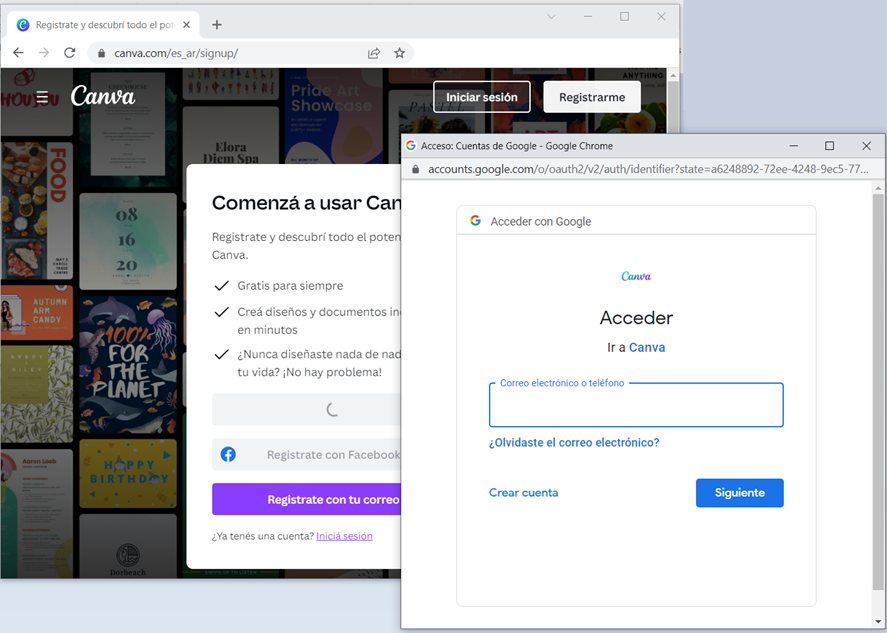Click the Siguiente button
This screenshot has width=887, height=633.
tap(739, 493)
